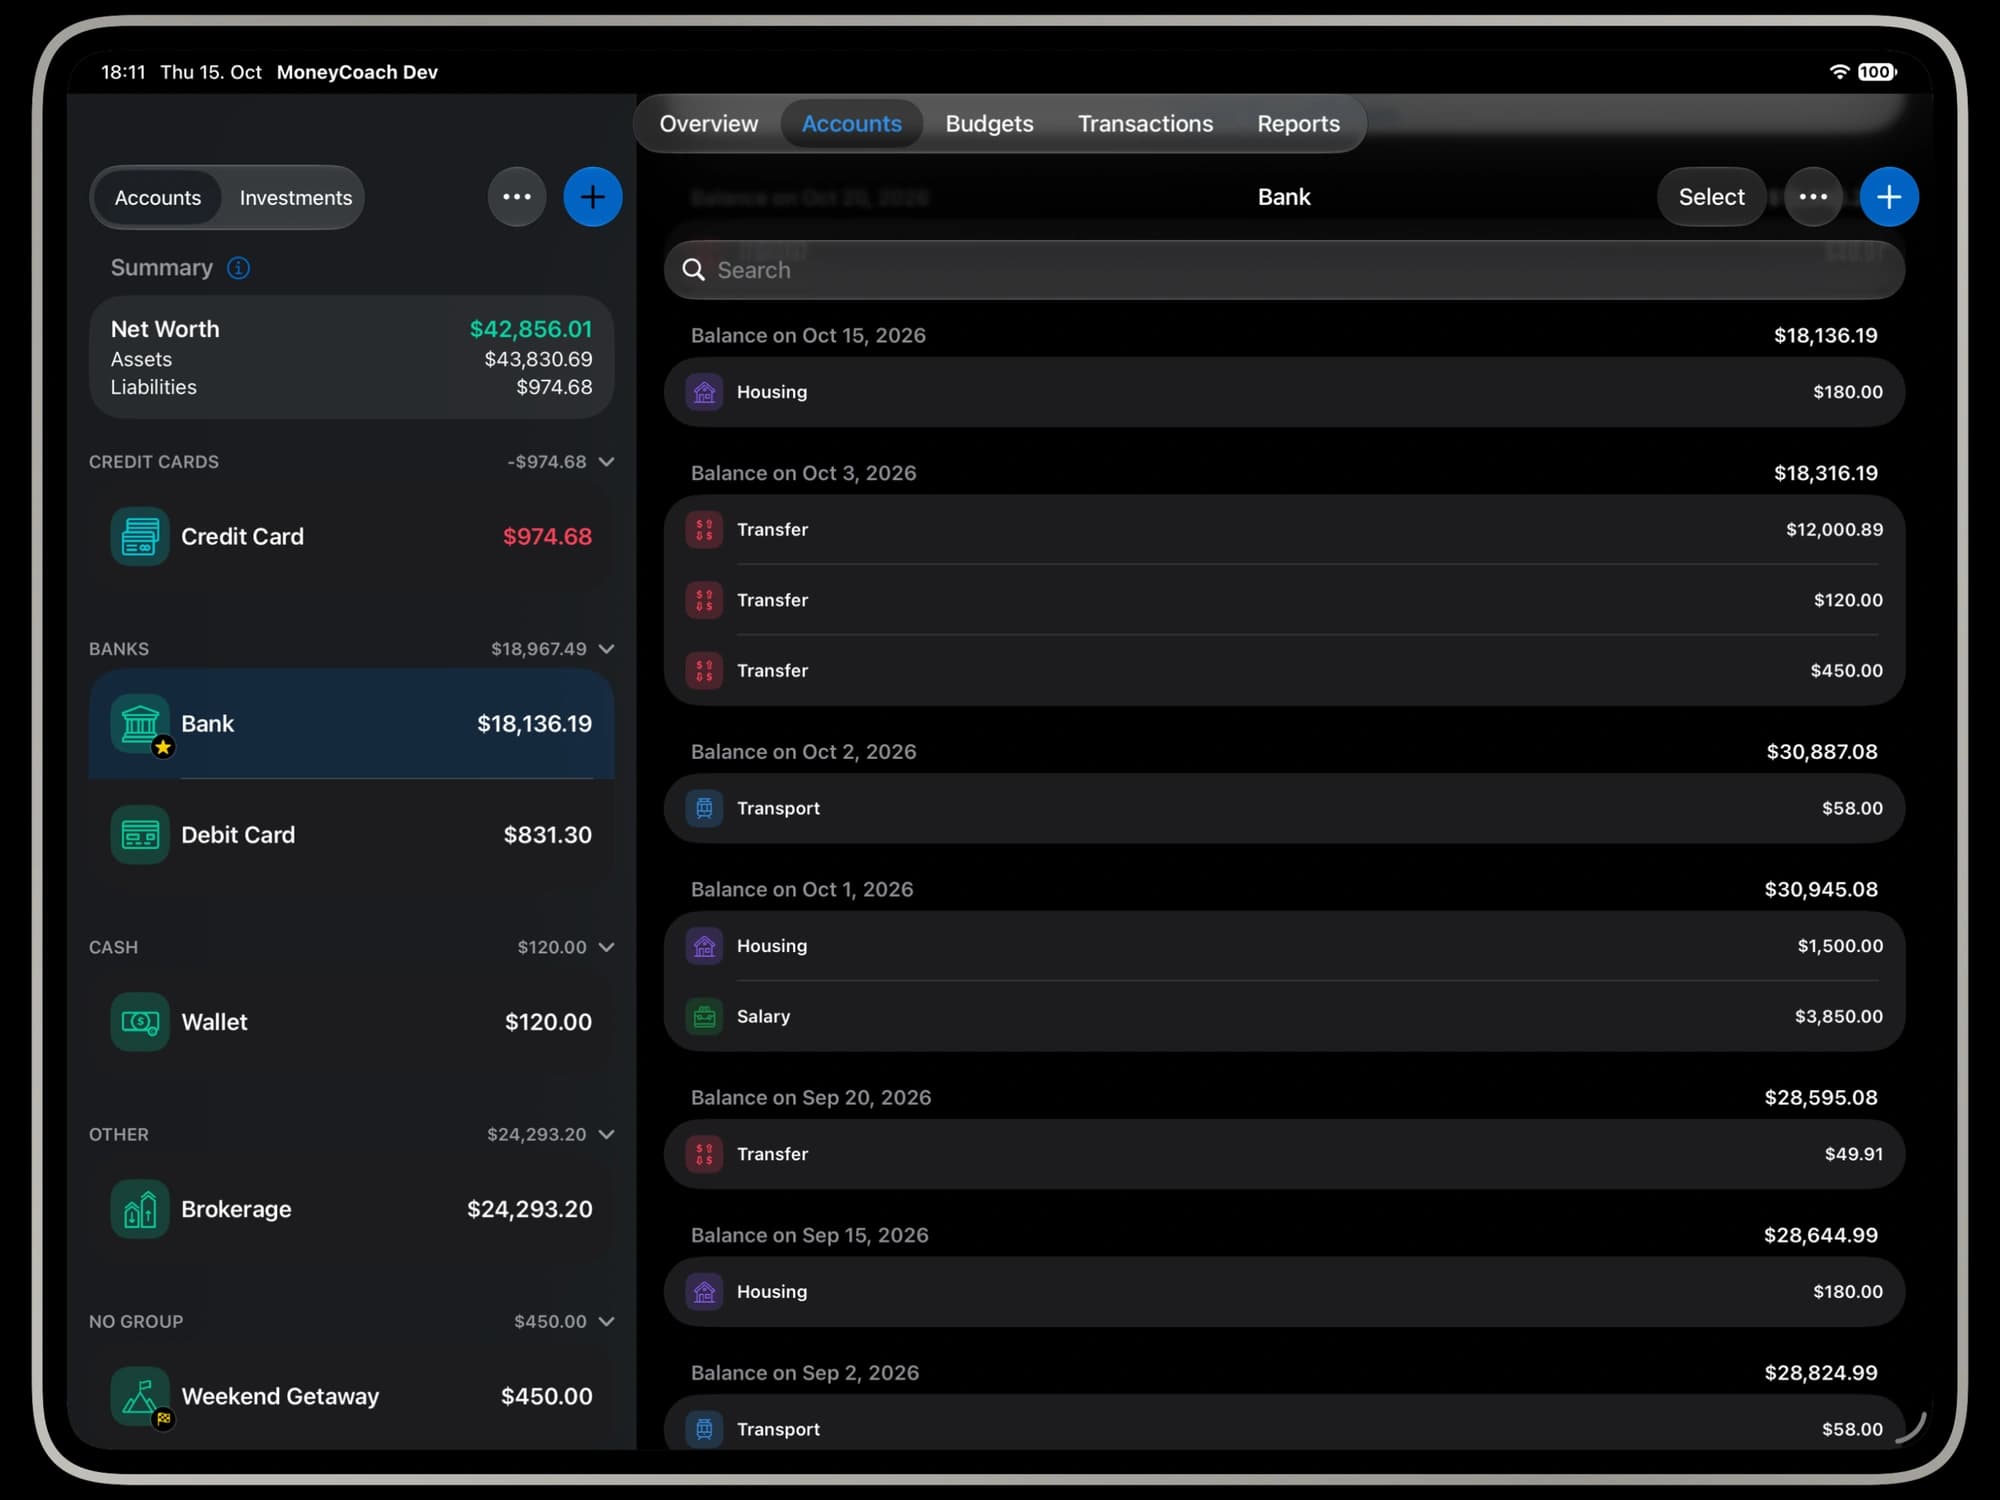2000x1500 pixels.
Task: Open the $49.91 Transfer on Sep 20
Action: tap(1284, 1154)
